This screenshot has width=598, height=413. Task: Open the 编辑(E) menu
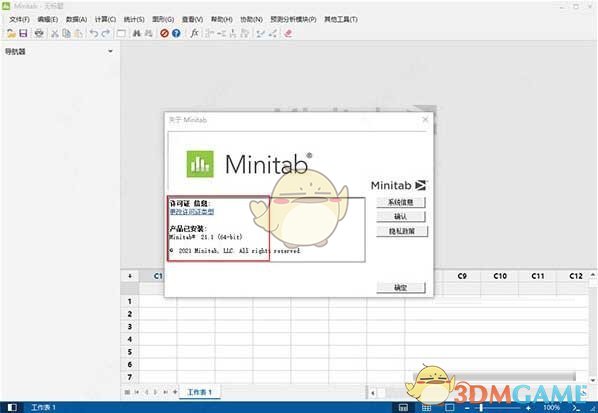click(48, 19)
